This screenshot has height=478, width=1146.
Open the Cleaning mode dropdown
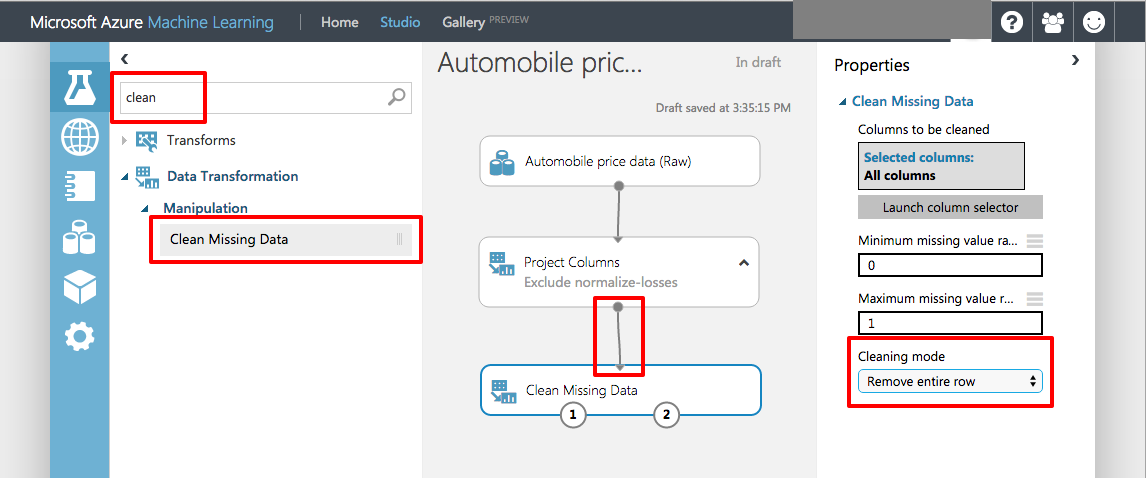click(950, 381)
